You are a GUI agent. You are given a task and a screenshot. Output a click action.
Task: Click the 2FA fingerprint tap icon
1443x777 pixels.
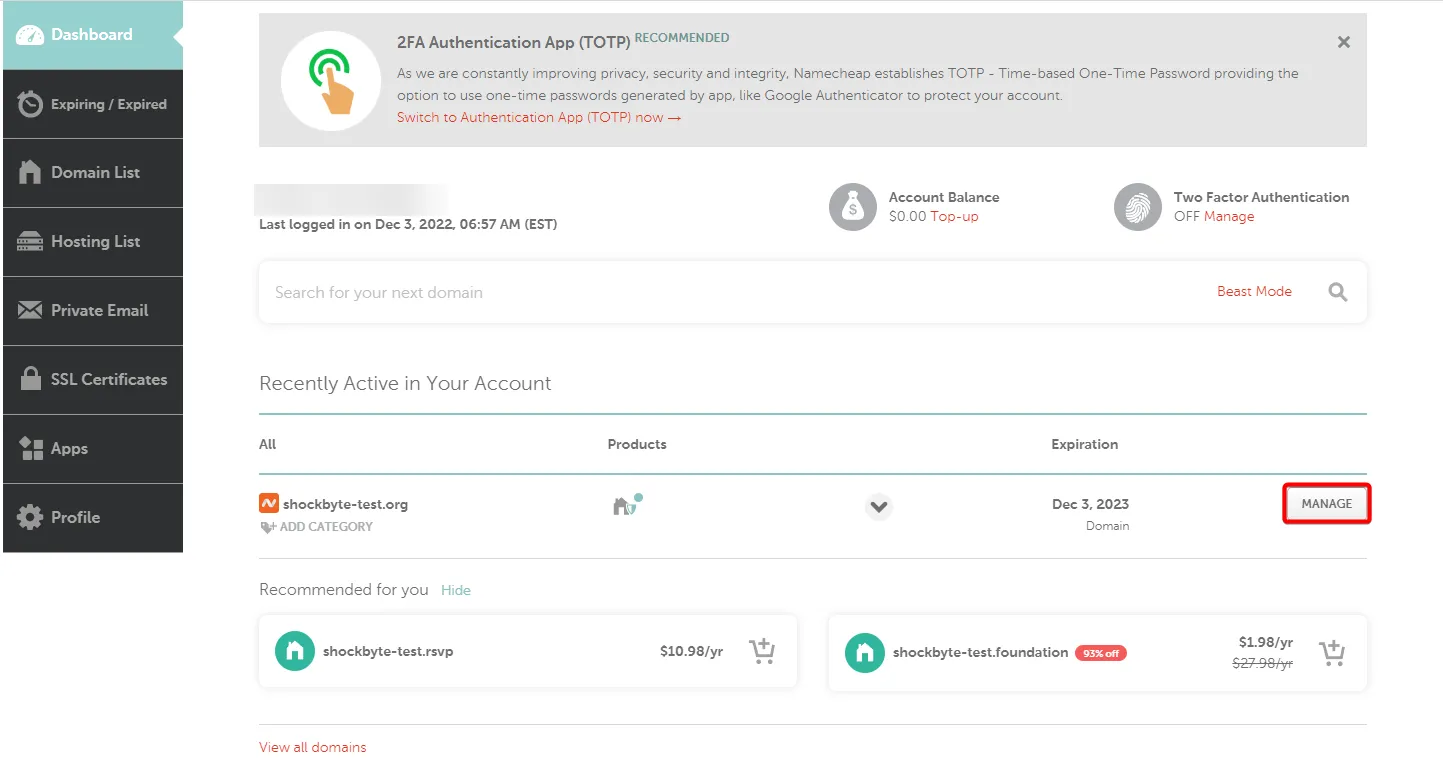click(331, 80)
